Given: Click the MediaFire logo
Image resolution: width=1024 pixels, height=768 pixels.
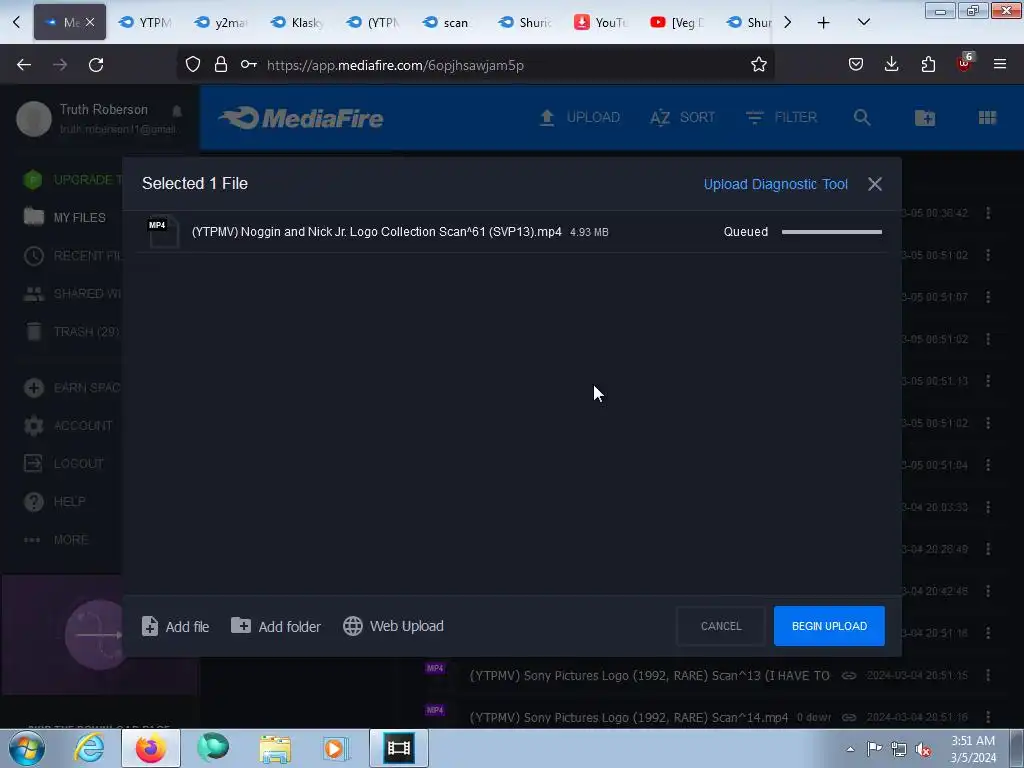Looking at the screenshot, I should point(301,118).
